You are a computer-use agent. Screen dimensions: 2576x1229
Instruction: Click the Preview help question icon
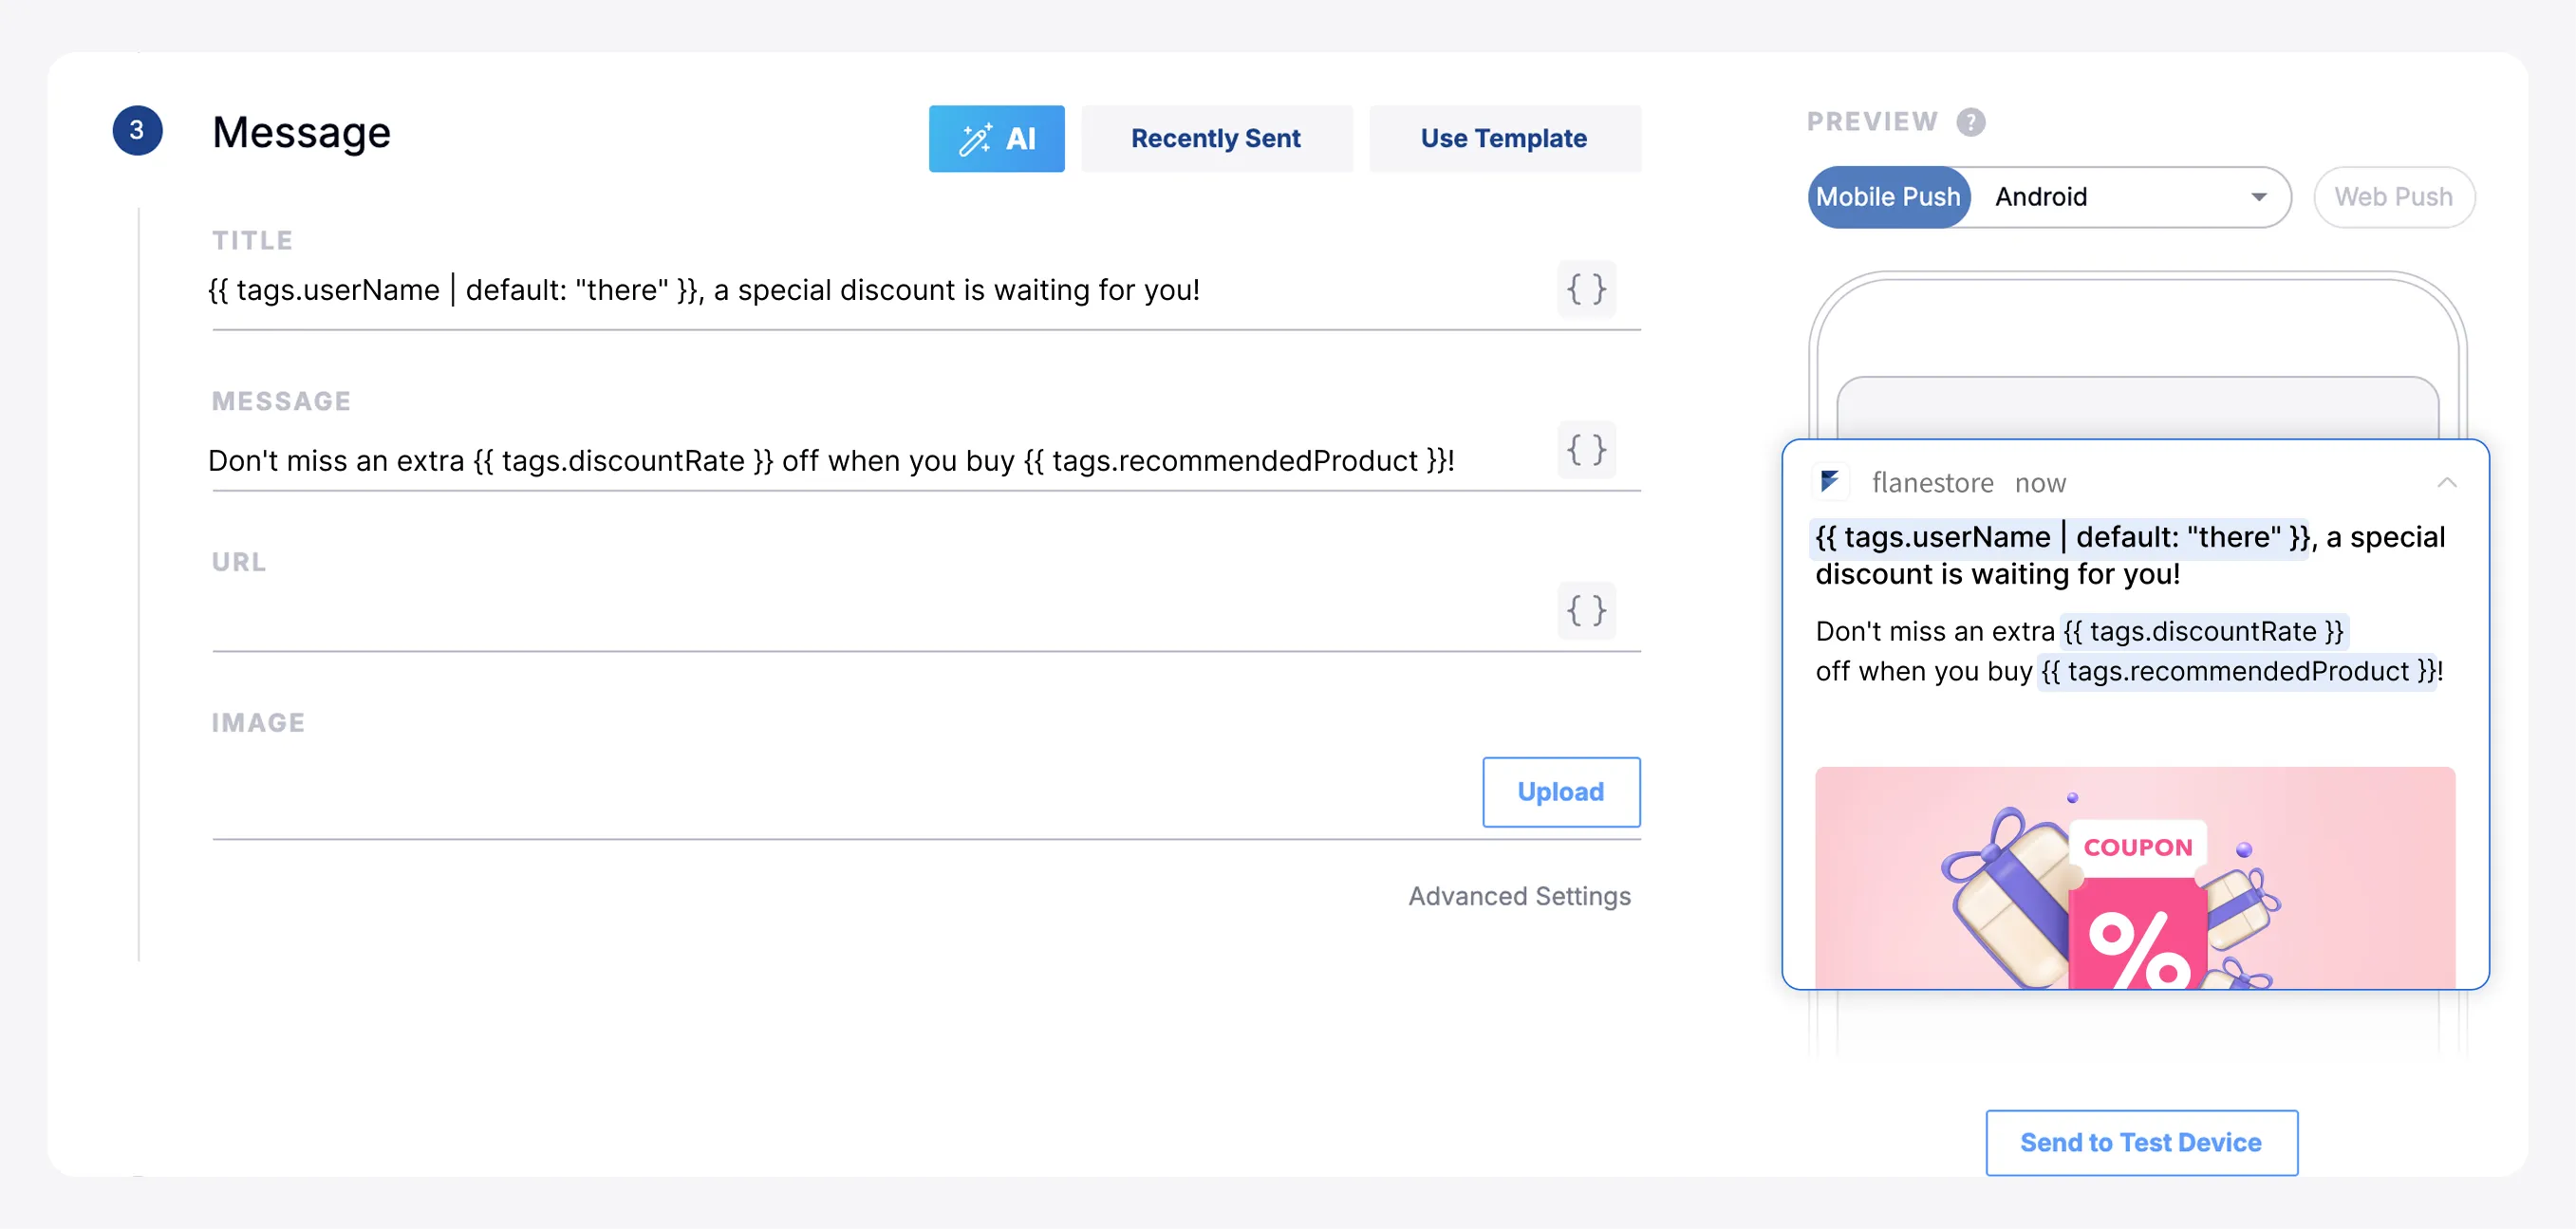[1970, 122]
